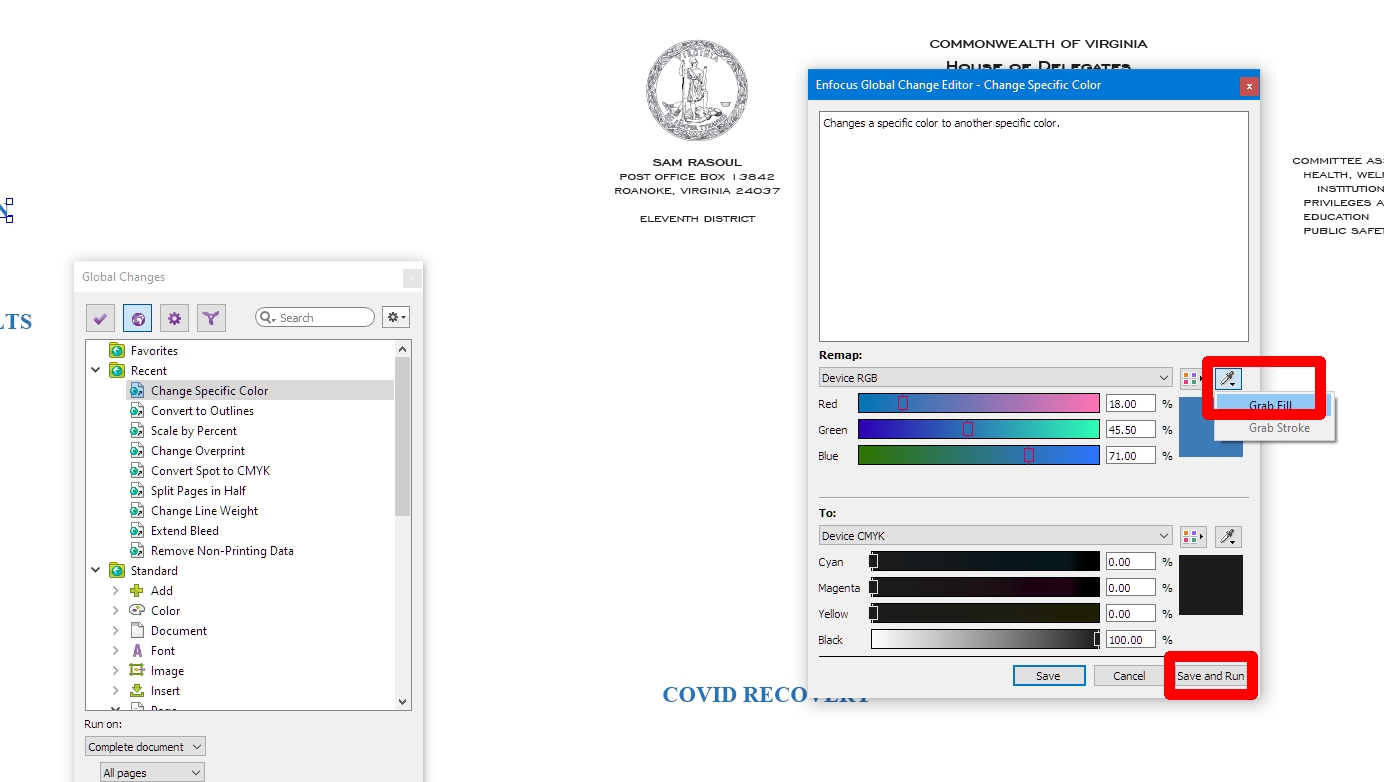1384x782 pixels.
Task: Open the Complete document Run on dropdown
Action: click(145, 747)
